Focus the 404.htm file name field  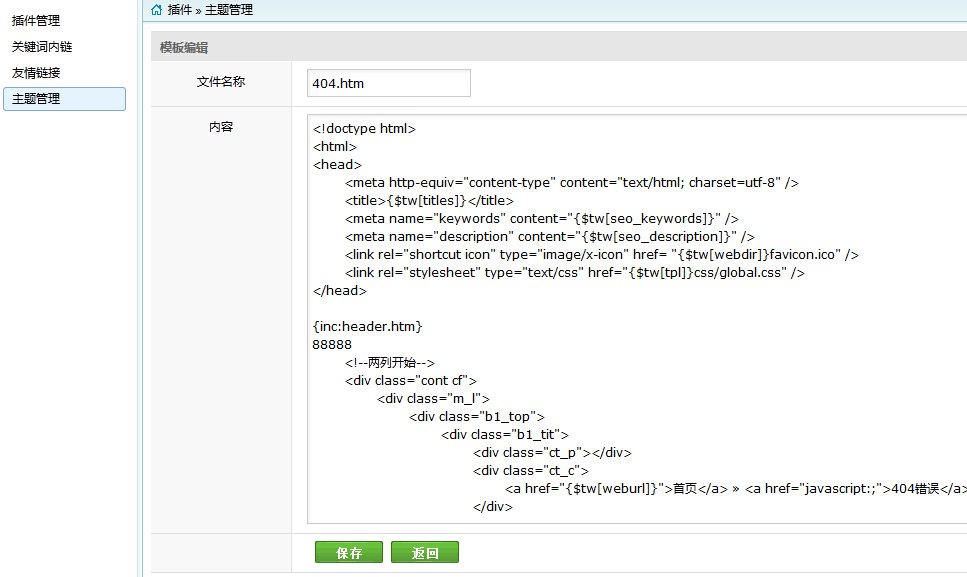coord(389,83)
